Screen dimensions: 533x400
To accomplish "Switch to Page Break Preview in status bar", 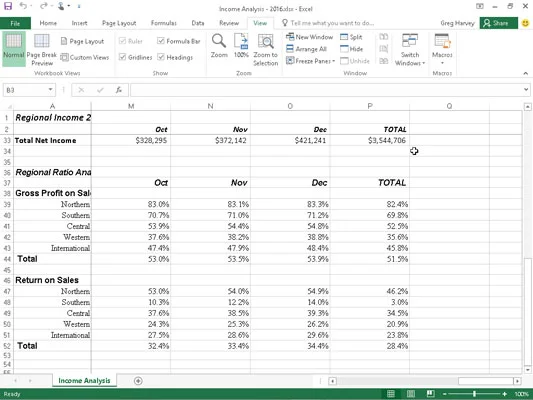I will [x=430, y=394].
